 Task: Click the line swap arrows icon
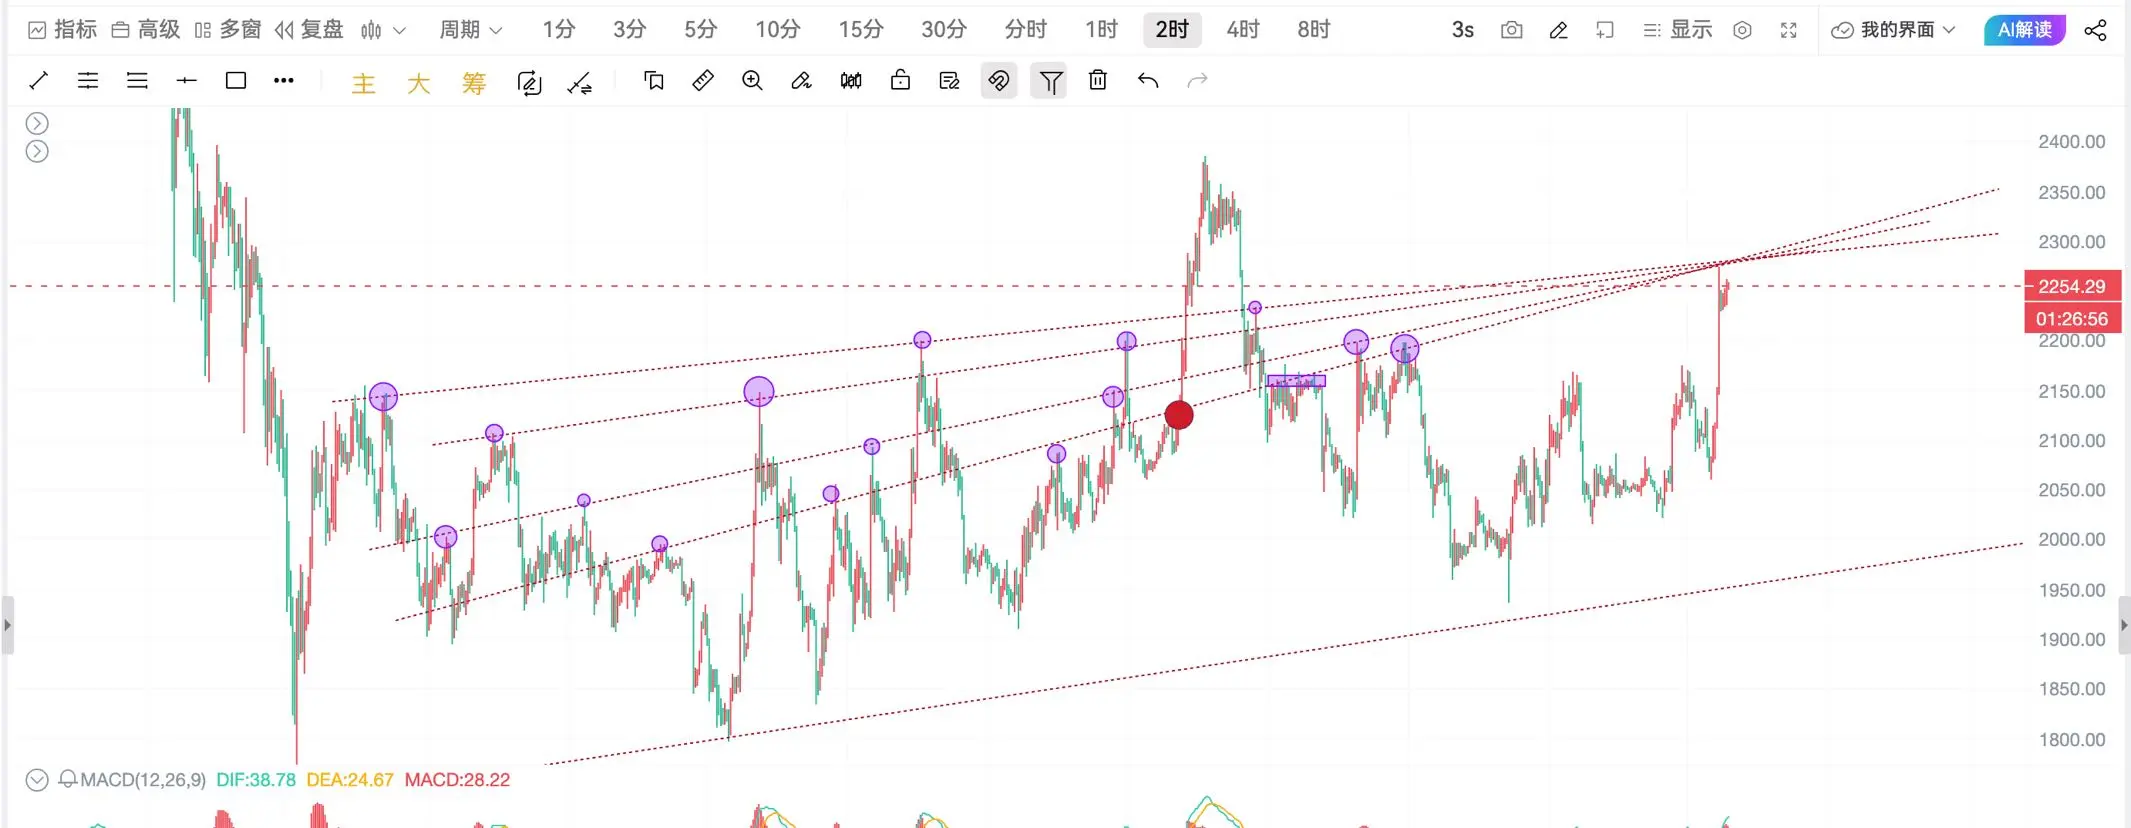pyautogui.click(x=579, y=82)
